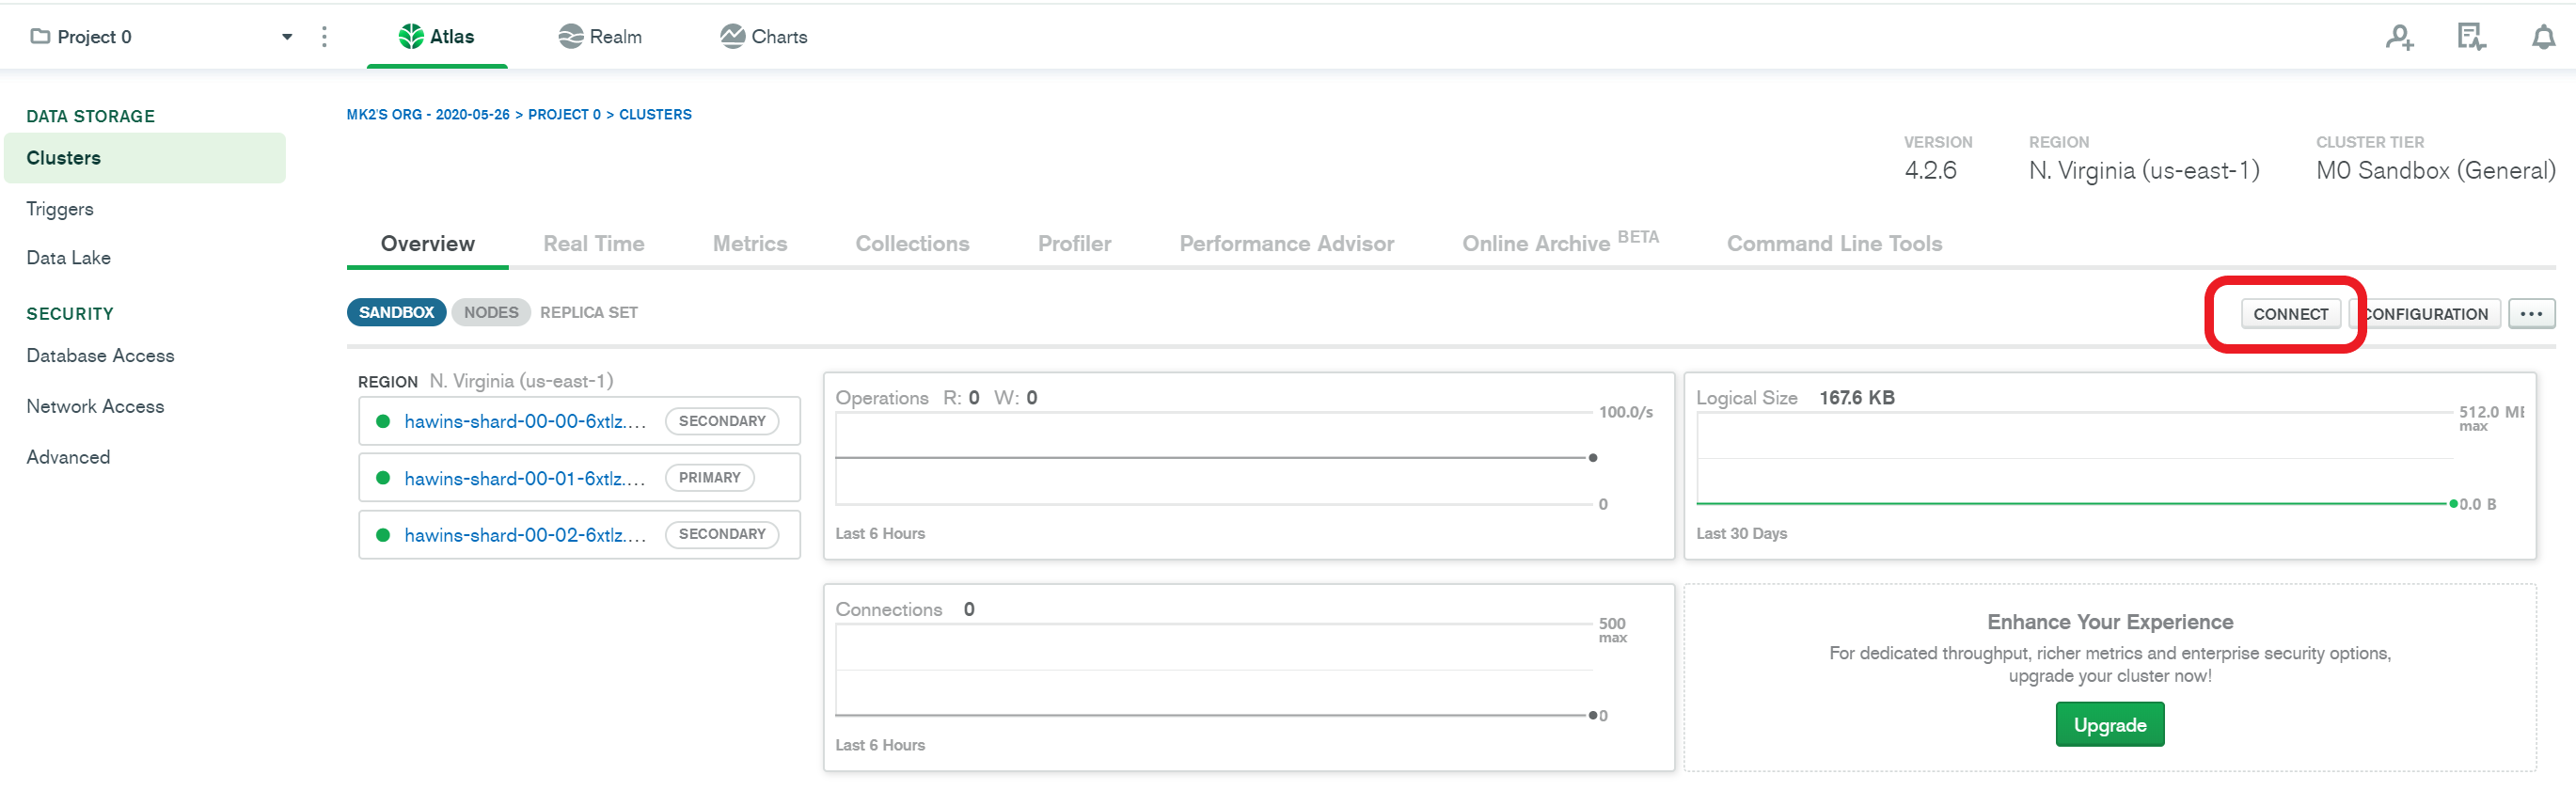The width and height of the screenshot is (2576, 806).
Task: Open the Overview tab
Action: [x=427, y=244]
